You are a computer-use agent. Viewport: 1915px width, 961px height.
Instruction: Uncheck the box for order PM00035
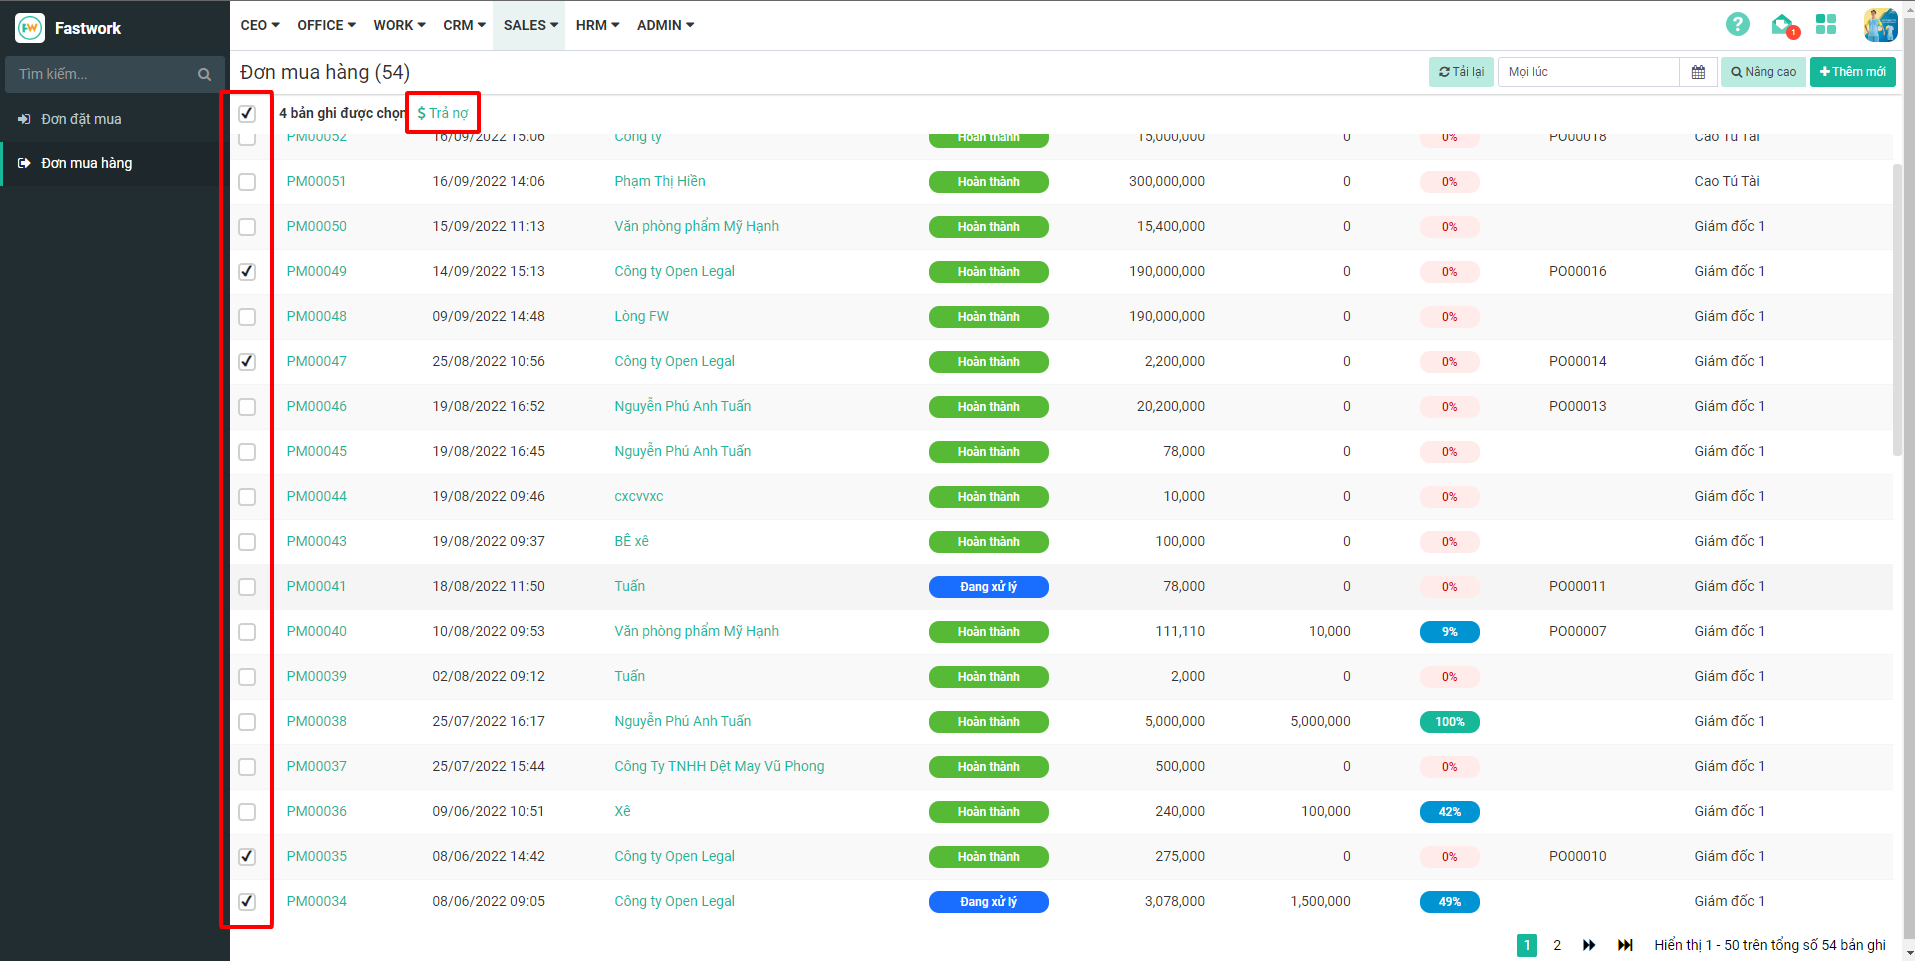coord(247,857)
